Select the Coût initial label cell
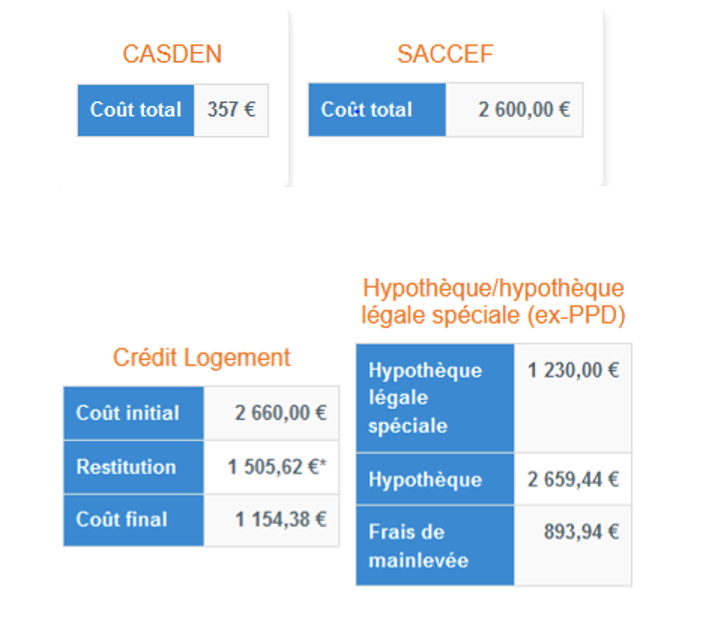The image size is (716, 624). point(134,413)
